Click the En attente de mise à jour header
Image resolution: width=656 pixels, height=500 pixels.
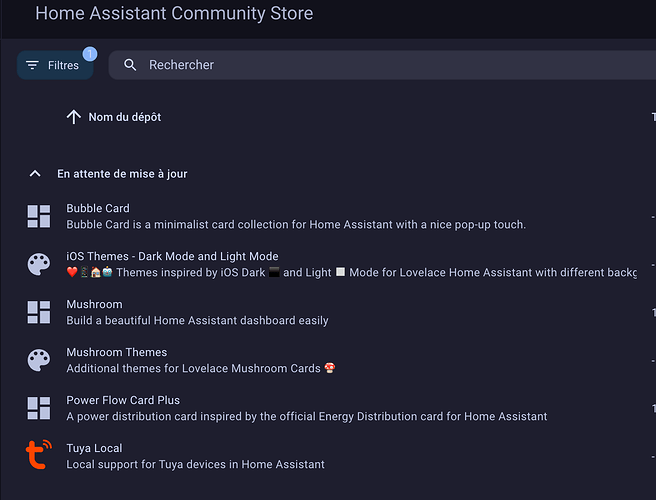pos(122,174)
